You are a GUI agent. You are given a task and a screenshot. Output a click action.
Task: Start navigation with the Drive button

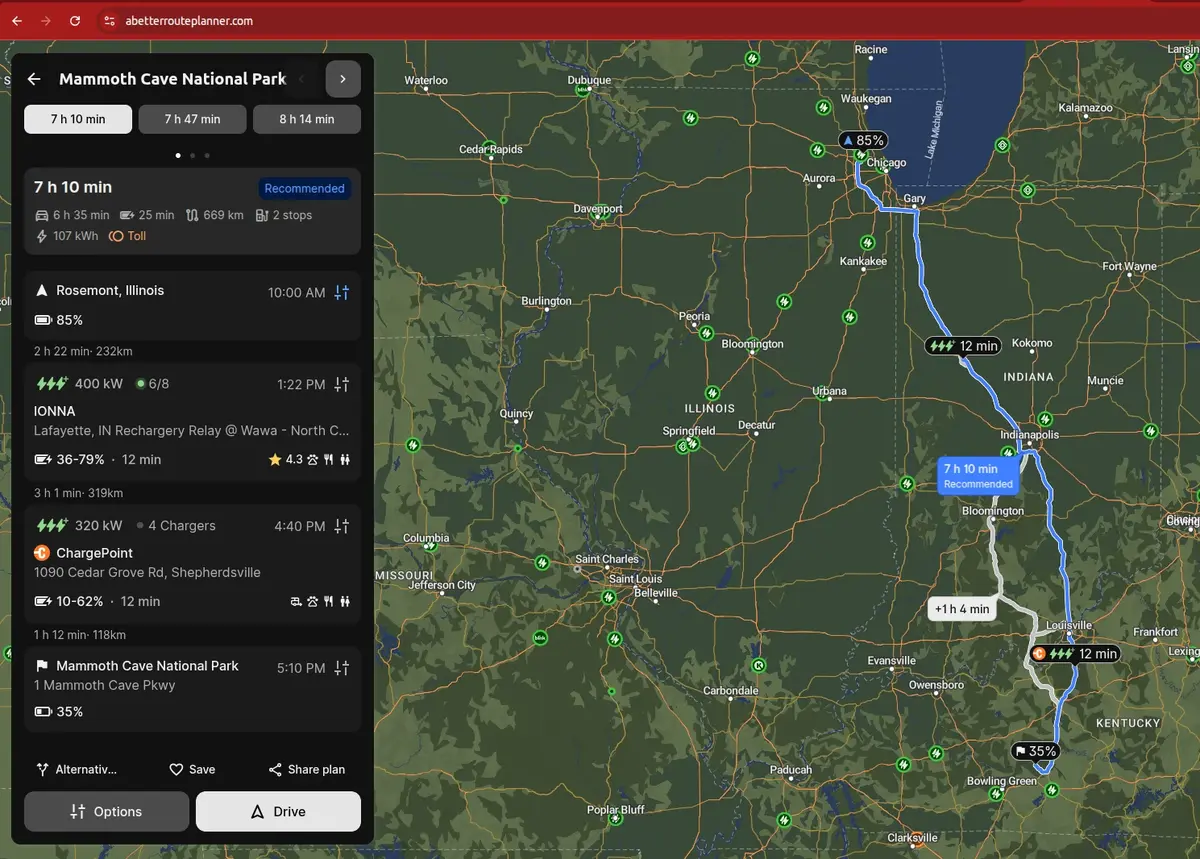click(278, 811)
